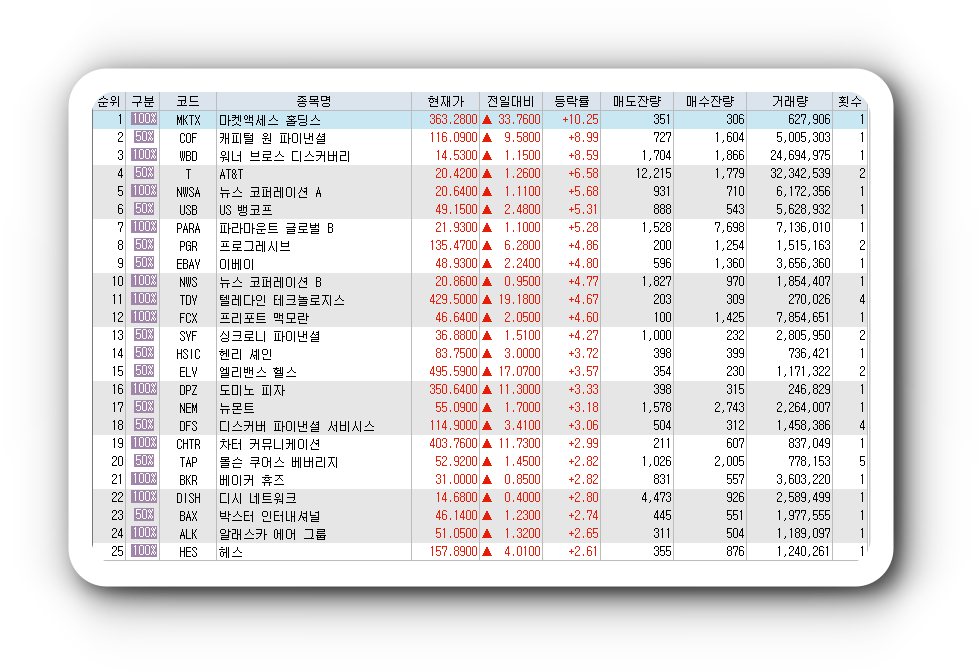The image size is (979, 672).
Task: Click stock code NWSA
Action: click(188, 192)
